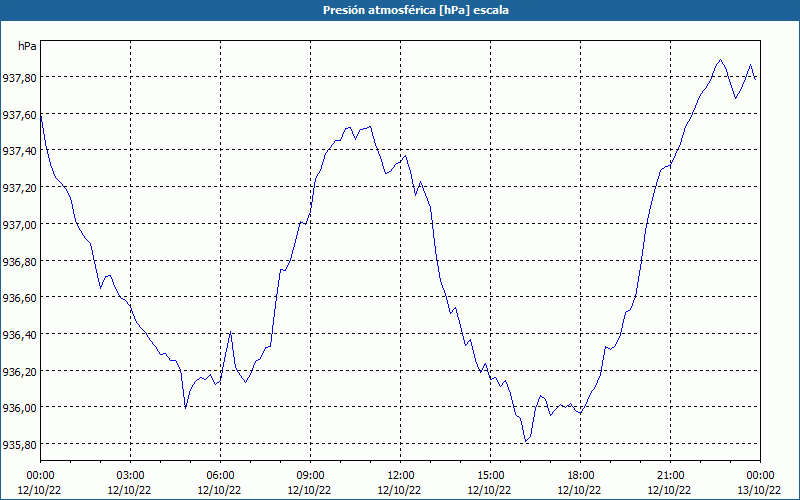This screenshot has height=500, width=800.
Task: Select the 936,80 y-axis label
Action: click(19, 261)
